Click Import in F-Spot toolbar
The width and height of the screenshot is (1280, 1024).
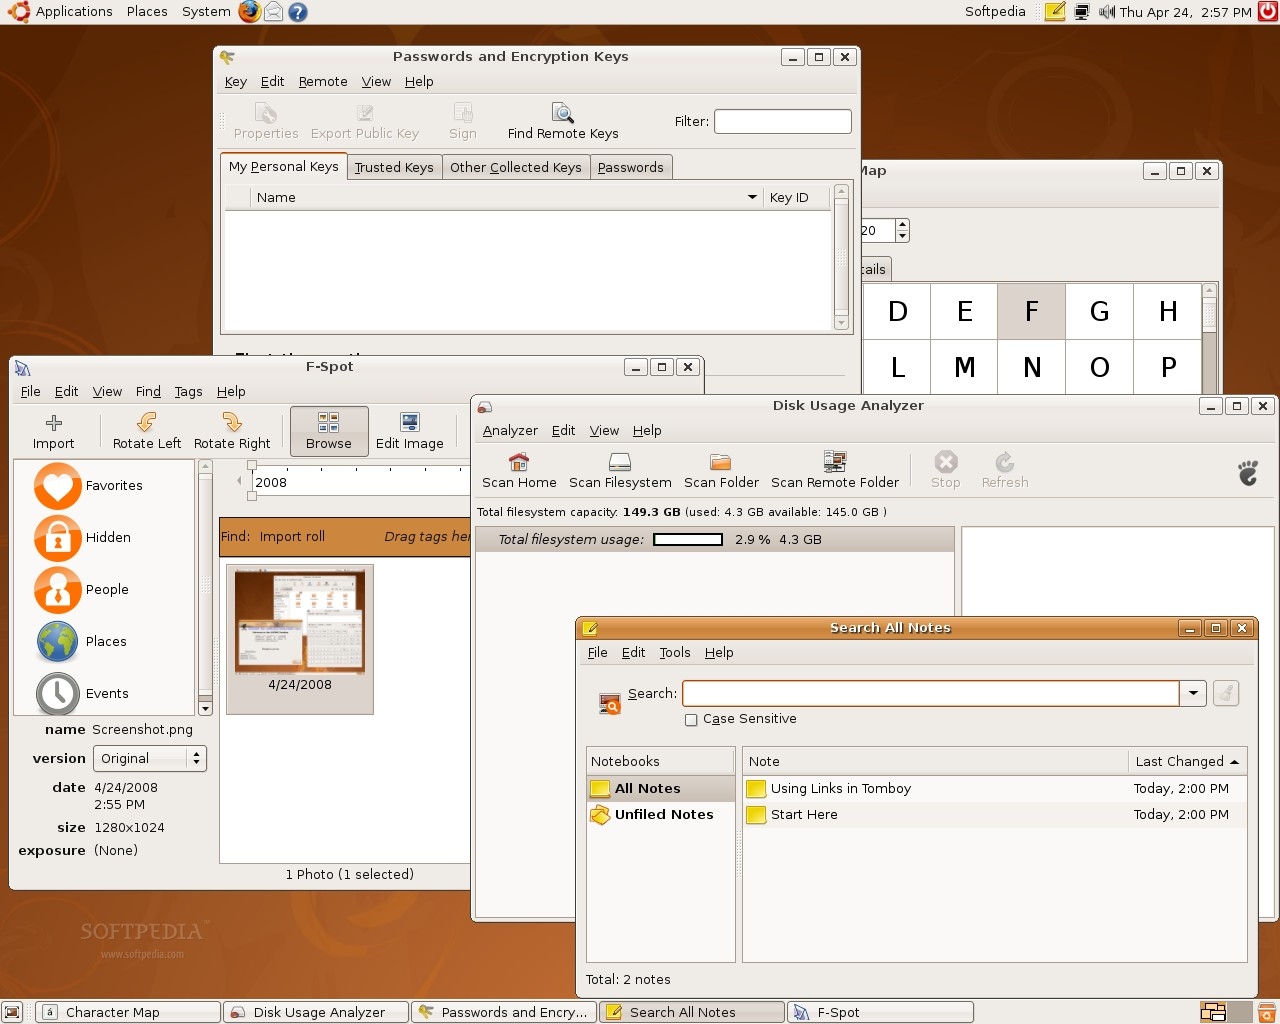point(54,432)
